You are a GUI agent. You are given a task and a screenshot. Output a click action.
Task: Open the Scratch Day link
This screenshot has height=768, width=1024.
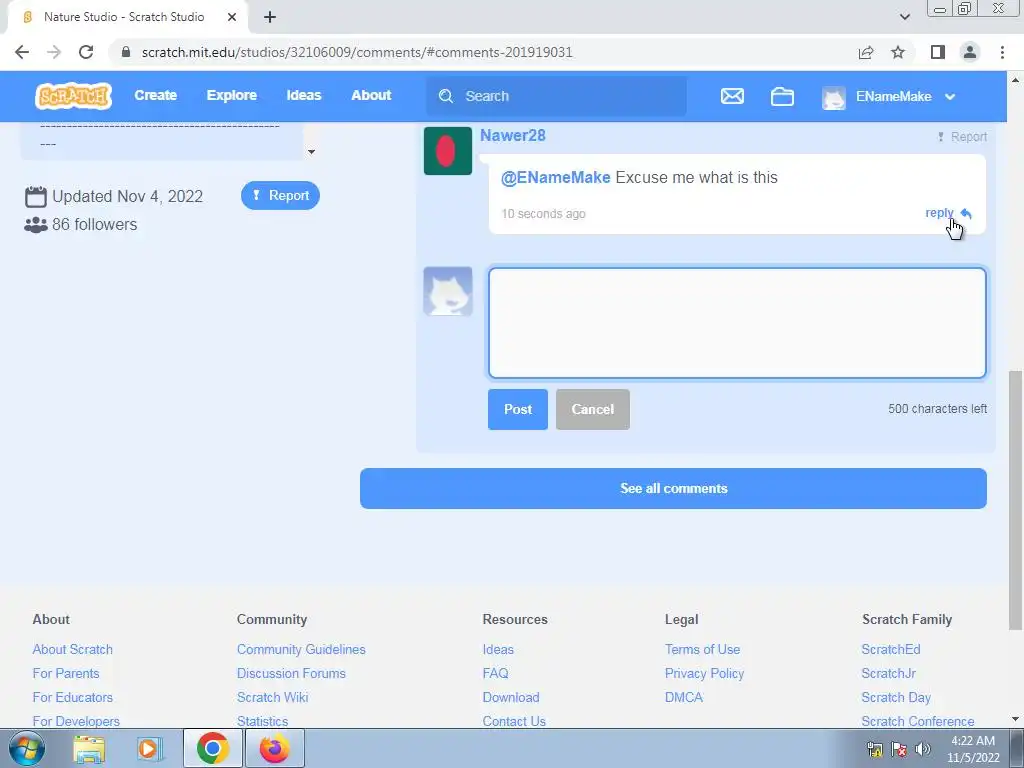[896, 697]
